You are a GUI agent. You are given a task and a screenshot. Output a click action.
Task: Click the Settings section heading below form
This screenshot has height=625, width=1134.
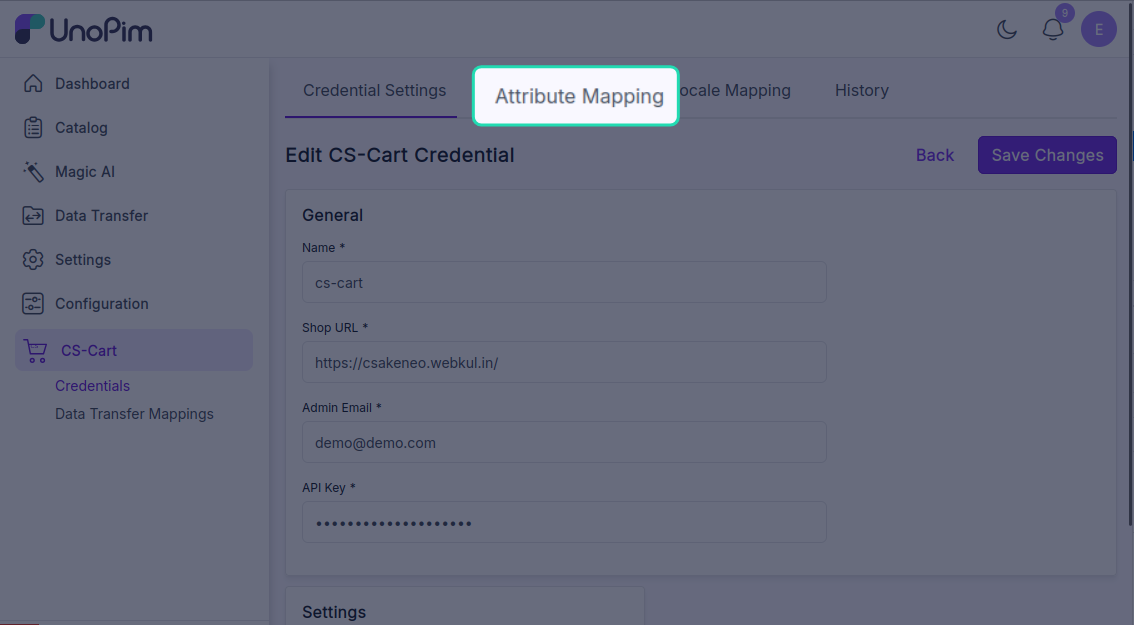[x=334, y=612]
